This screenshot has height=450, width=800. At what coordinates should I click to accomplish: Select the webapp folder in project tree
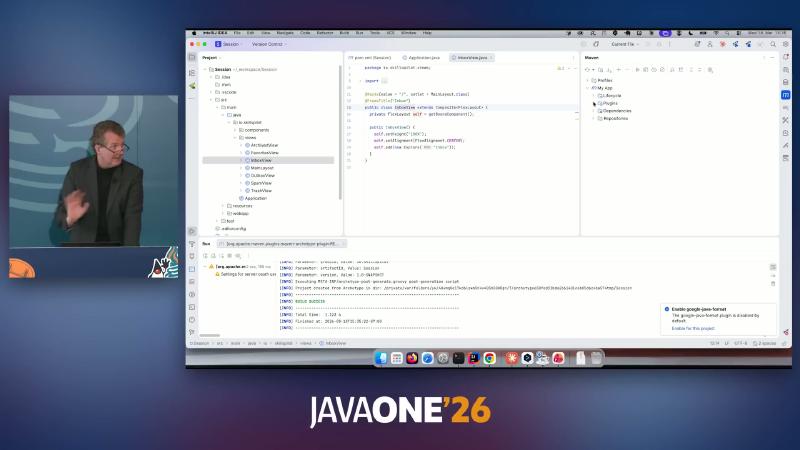coord(240,214)
